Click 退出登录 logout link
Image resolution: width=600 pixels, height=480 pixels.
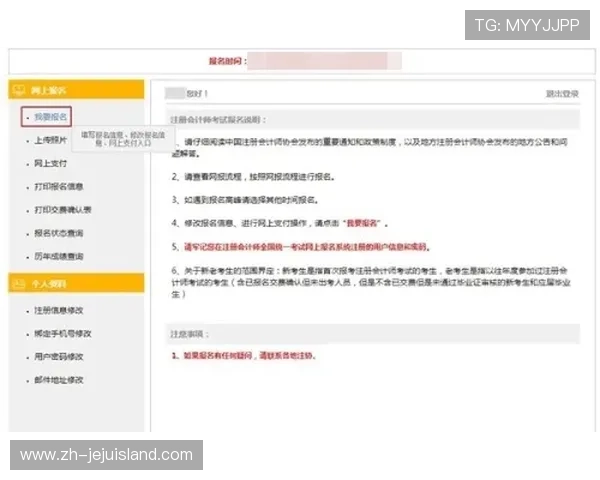pyautogui.click(x=562, y=94)
